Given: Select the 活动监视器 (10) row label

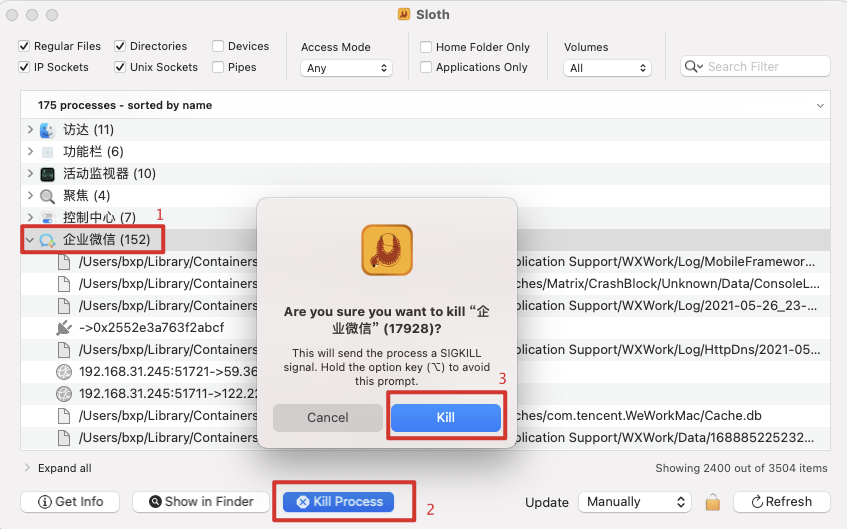Looking at the screenshot, I should [x=109, y=174].
